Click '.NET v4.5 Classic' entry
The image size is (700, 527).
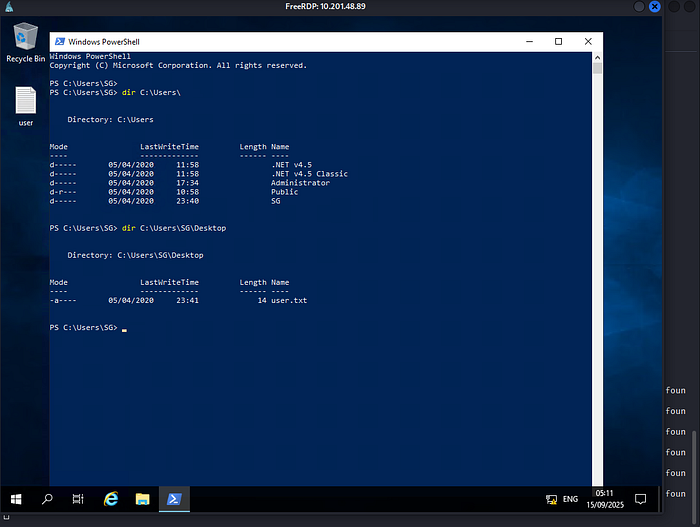pos(309,174)
